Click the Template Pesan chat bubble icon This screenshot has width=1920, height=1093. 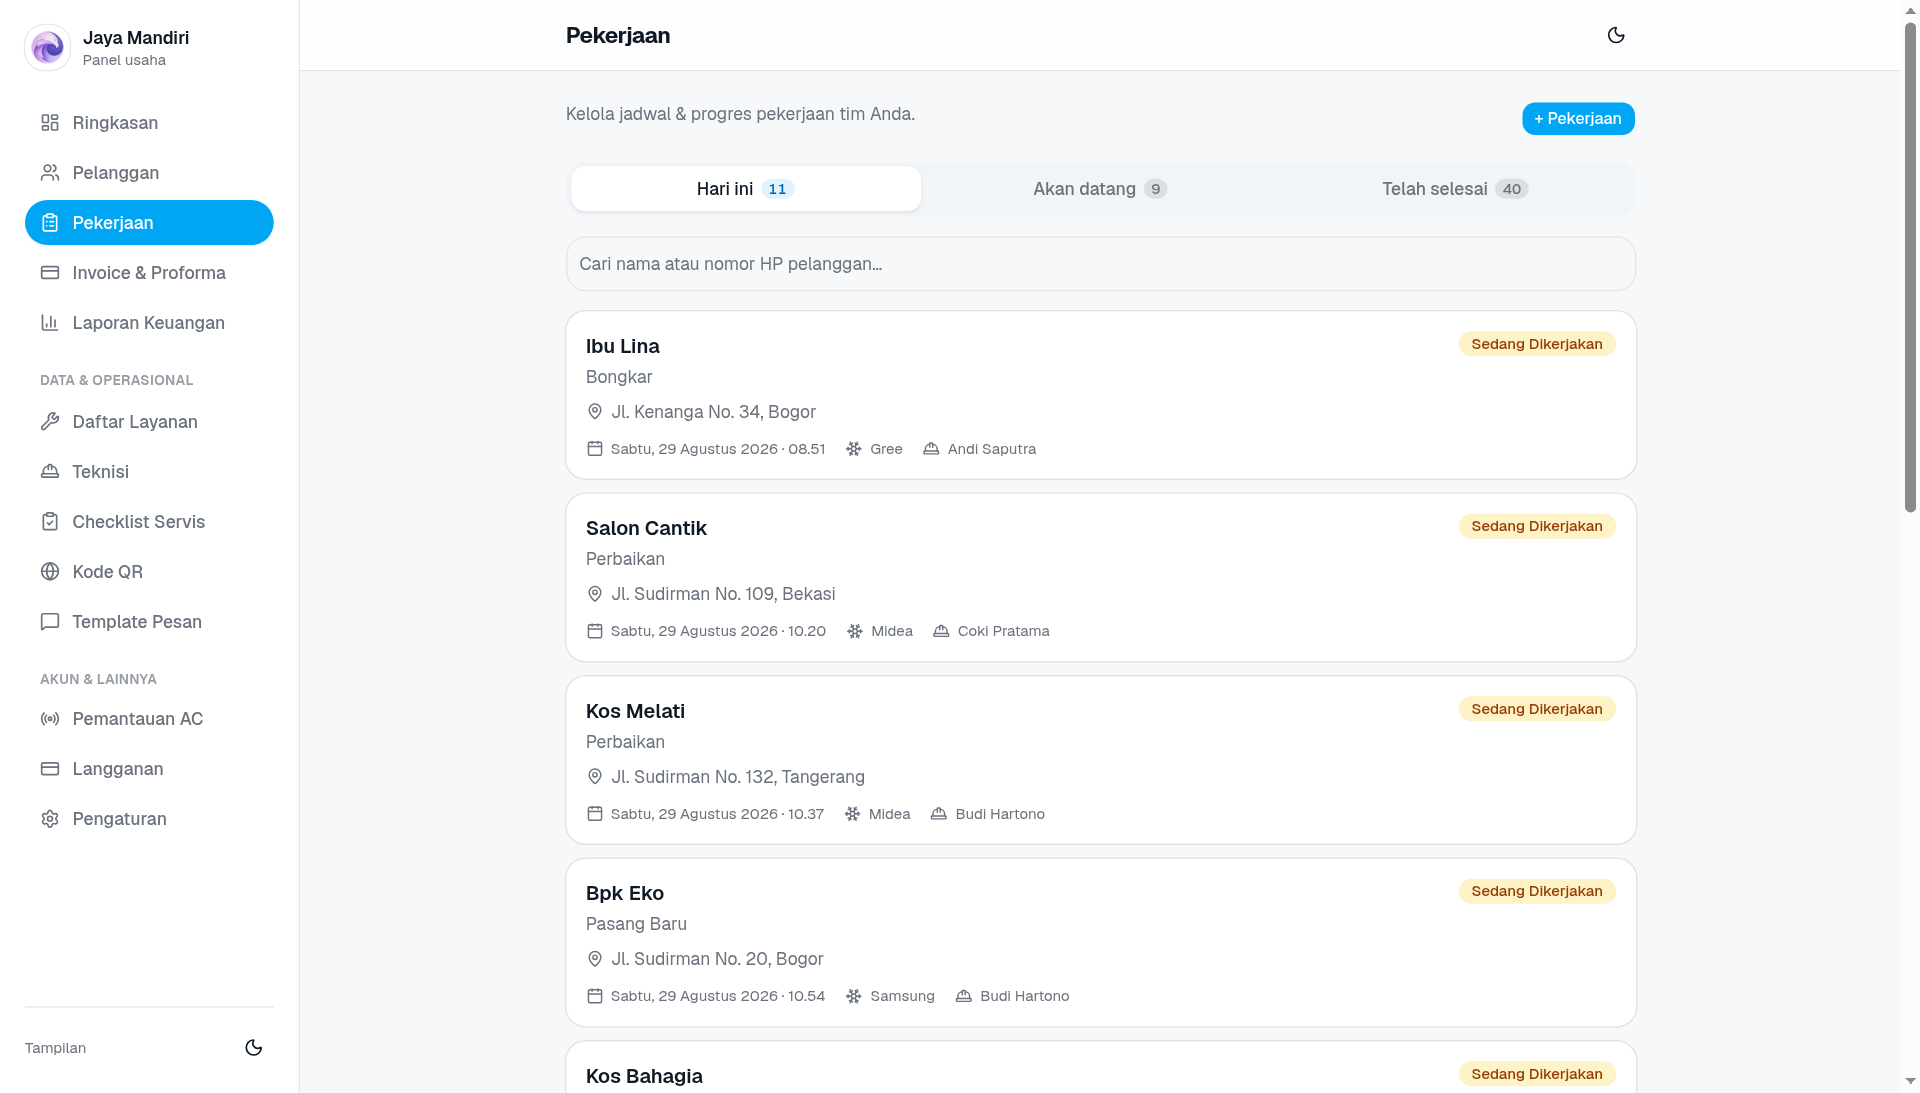(x=50, y=622)
